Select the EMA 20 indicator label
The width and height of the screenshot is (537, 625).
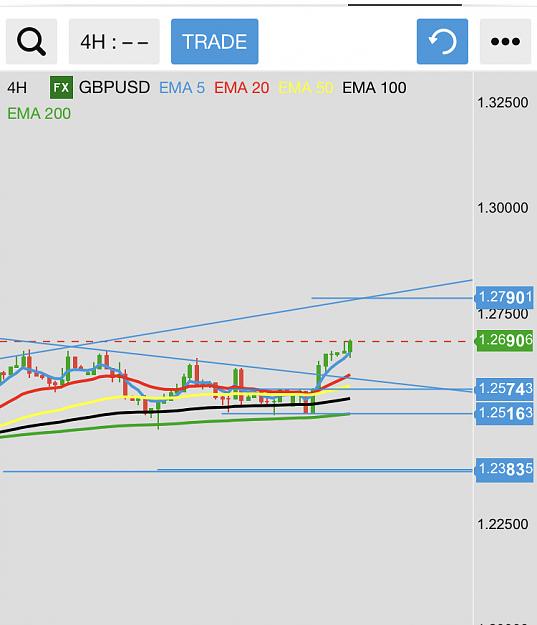tap(242, 88)
